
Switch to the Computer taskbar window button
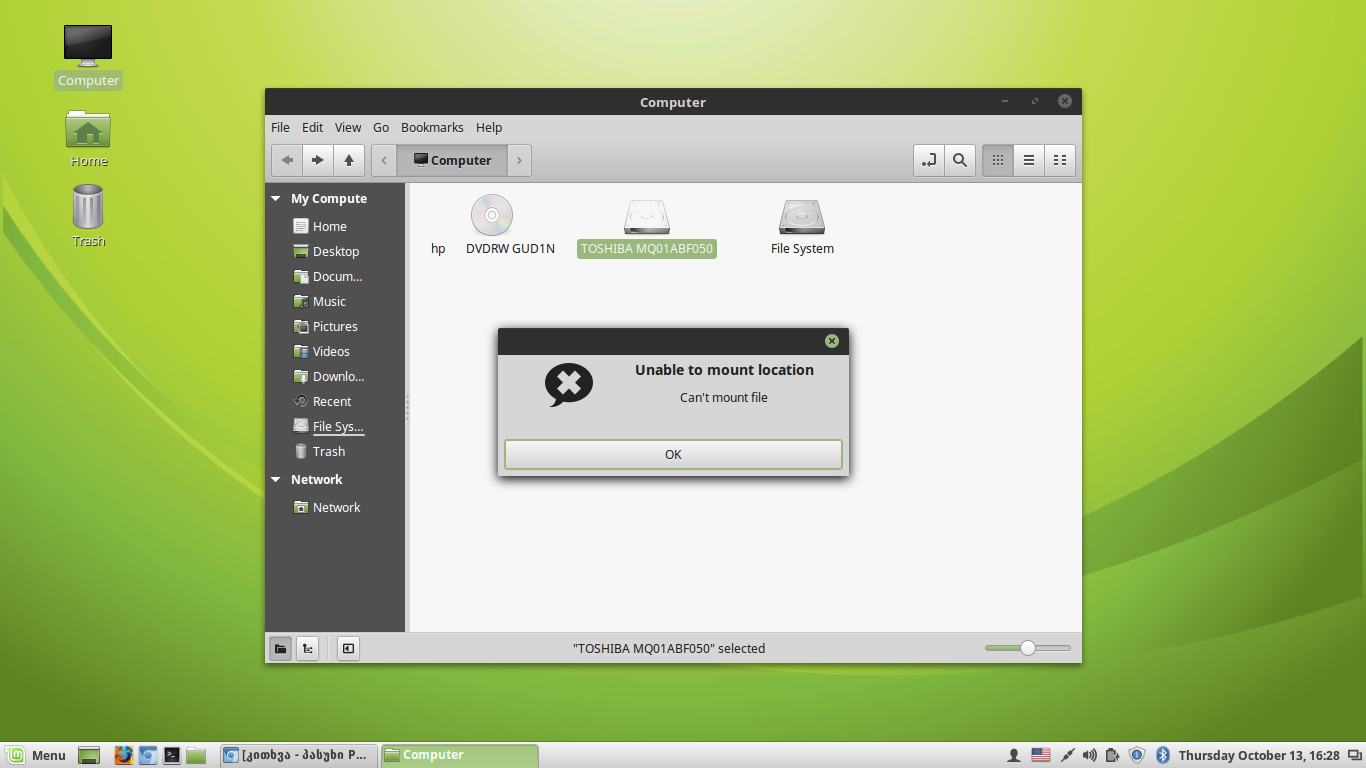(x=460, y=755)
